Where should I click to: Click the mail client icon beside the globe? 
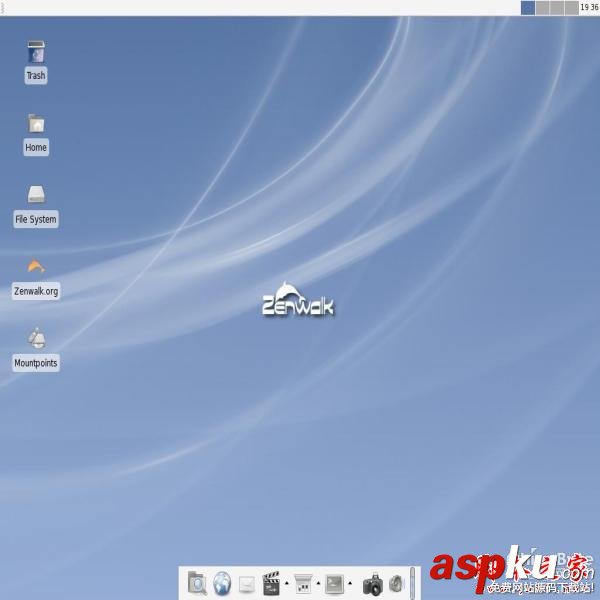247,584
